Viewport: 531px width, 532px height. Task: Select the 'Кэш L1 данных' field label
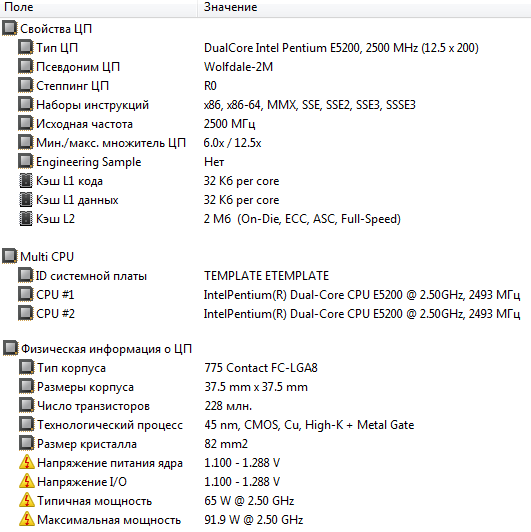(x=77, y=200)
